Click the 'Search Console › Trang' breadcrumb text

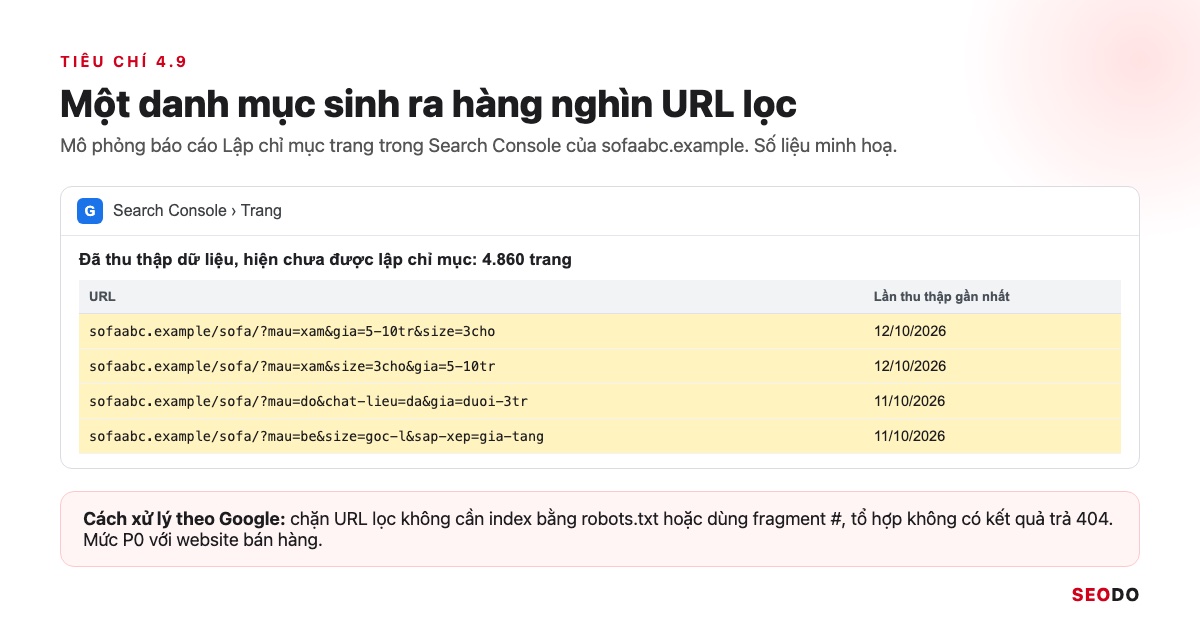click(x=197, y=211)
